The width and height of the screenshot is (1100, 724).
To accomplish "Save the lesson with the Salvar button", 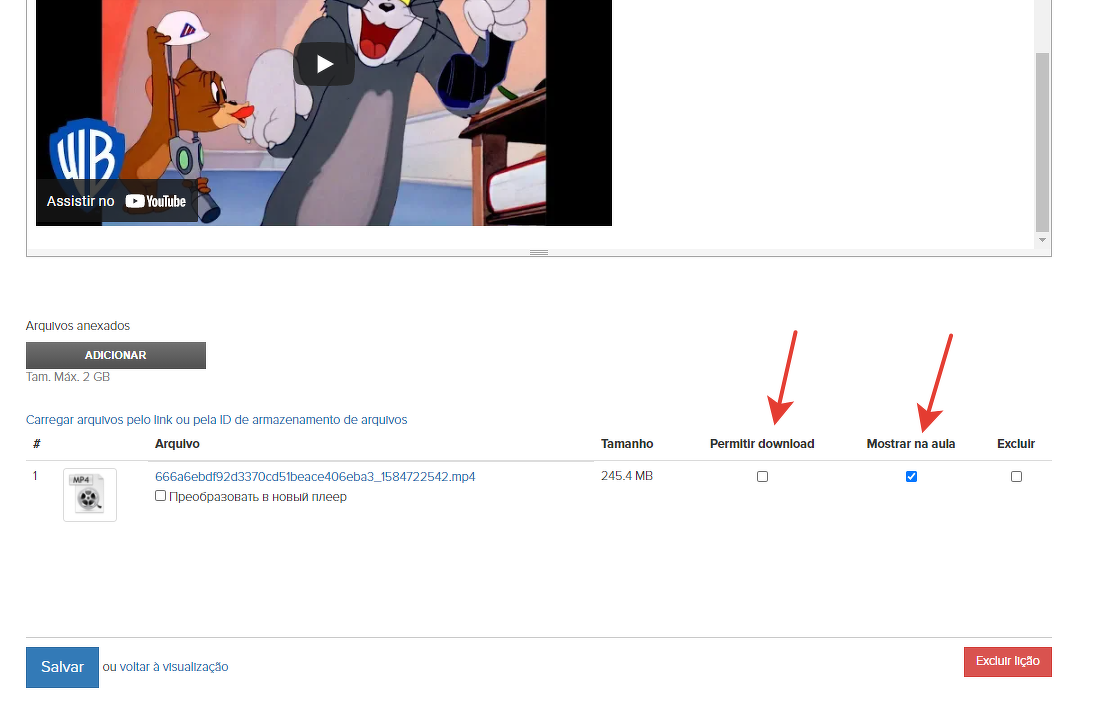I will (62, 667).
